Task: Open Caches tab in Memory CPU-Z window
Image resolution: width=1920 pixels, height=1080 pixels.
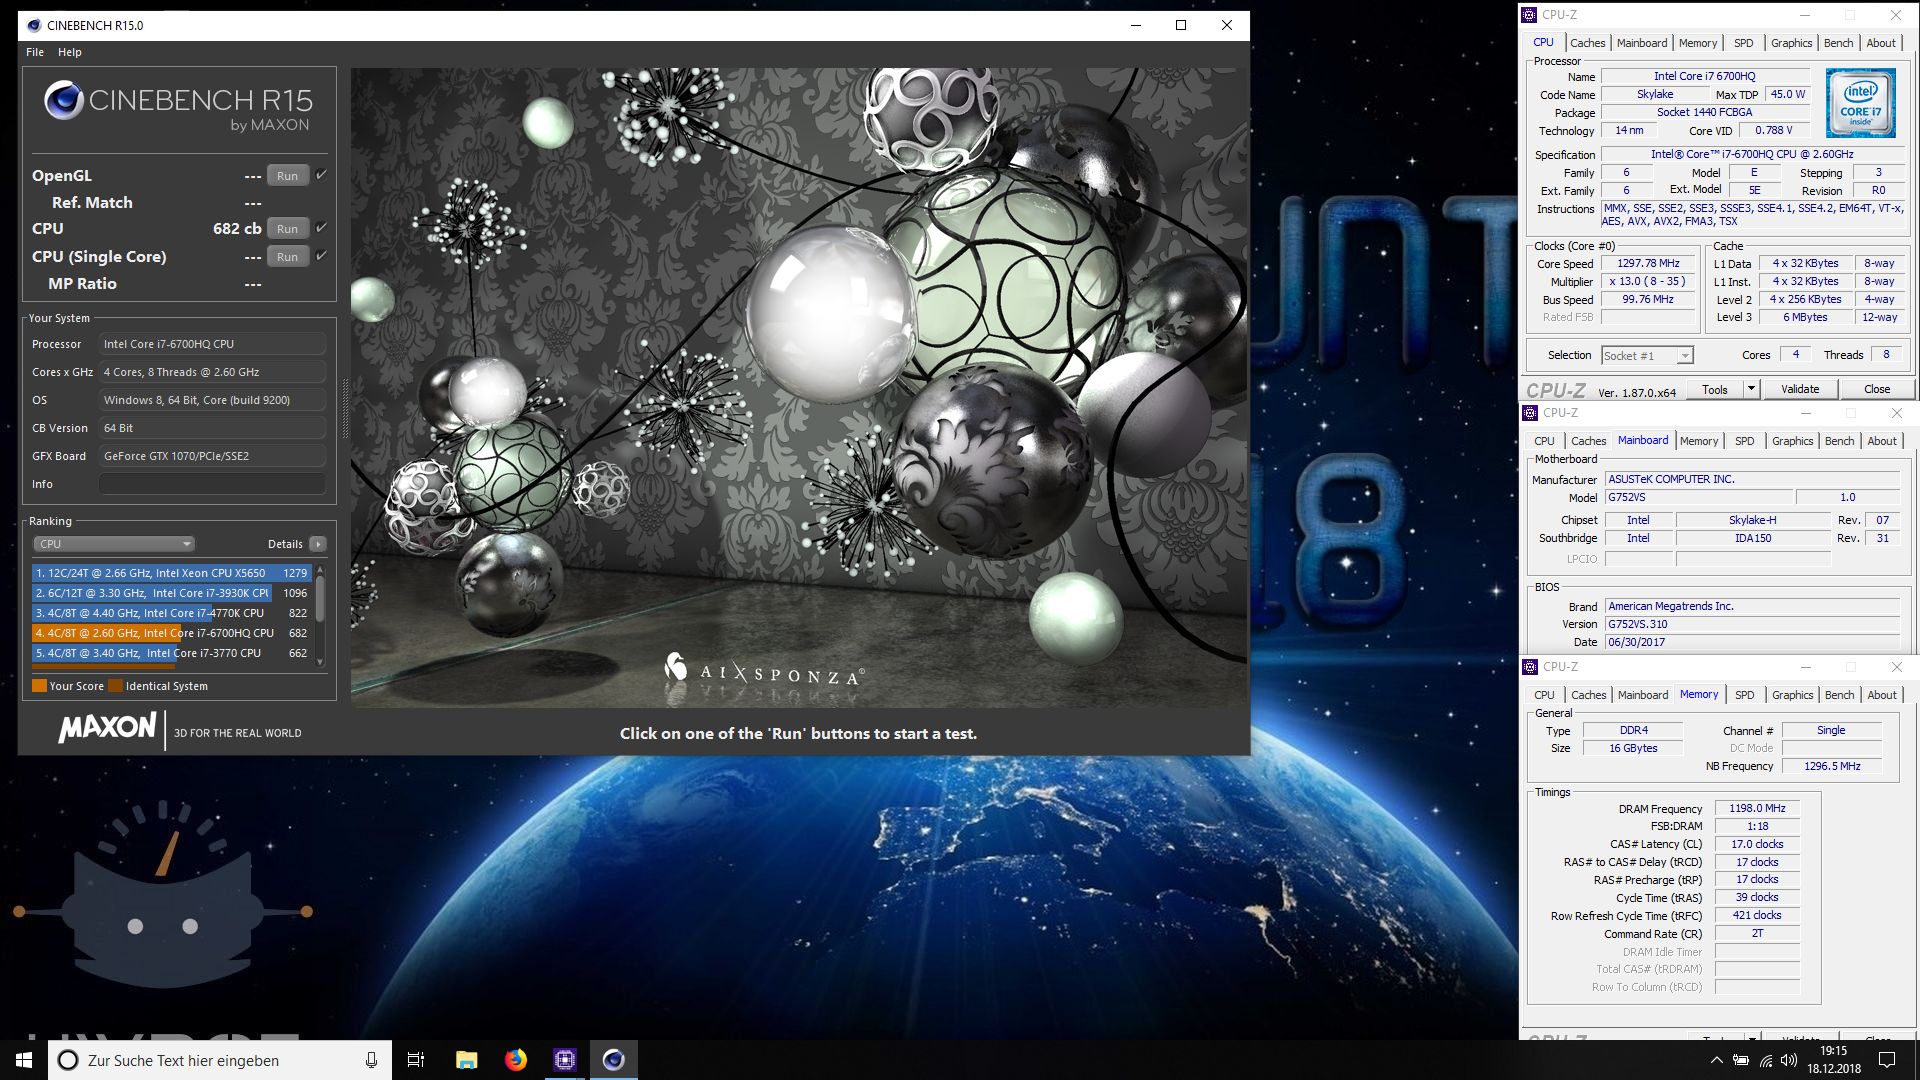Action: 1588,695
